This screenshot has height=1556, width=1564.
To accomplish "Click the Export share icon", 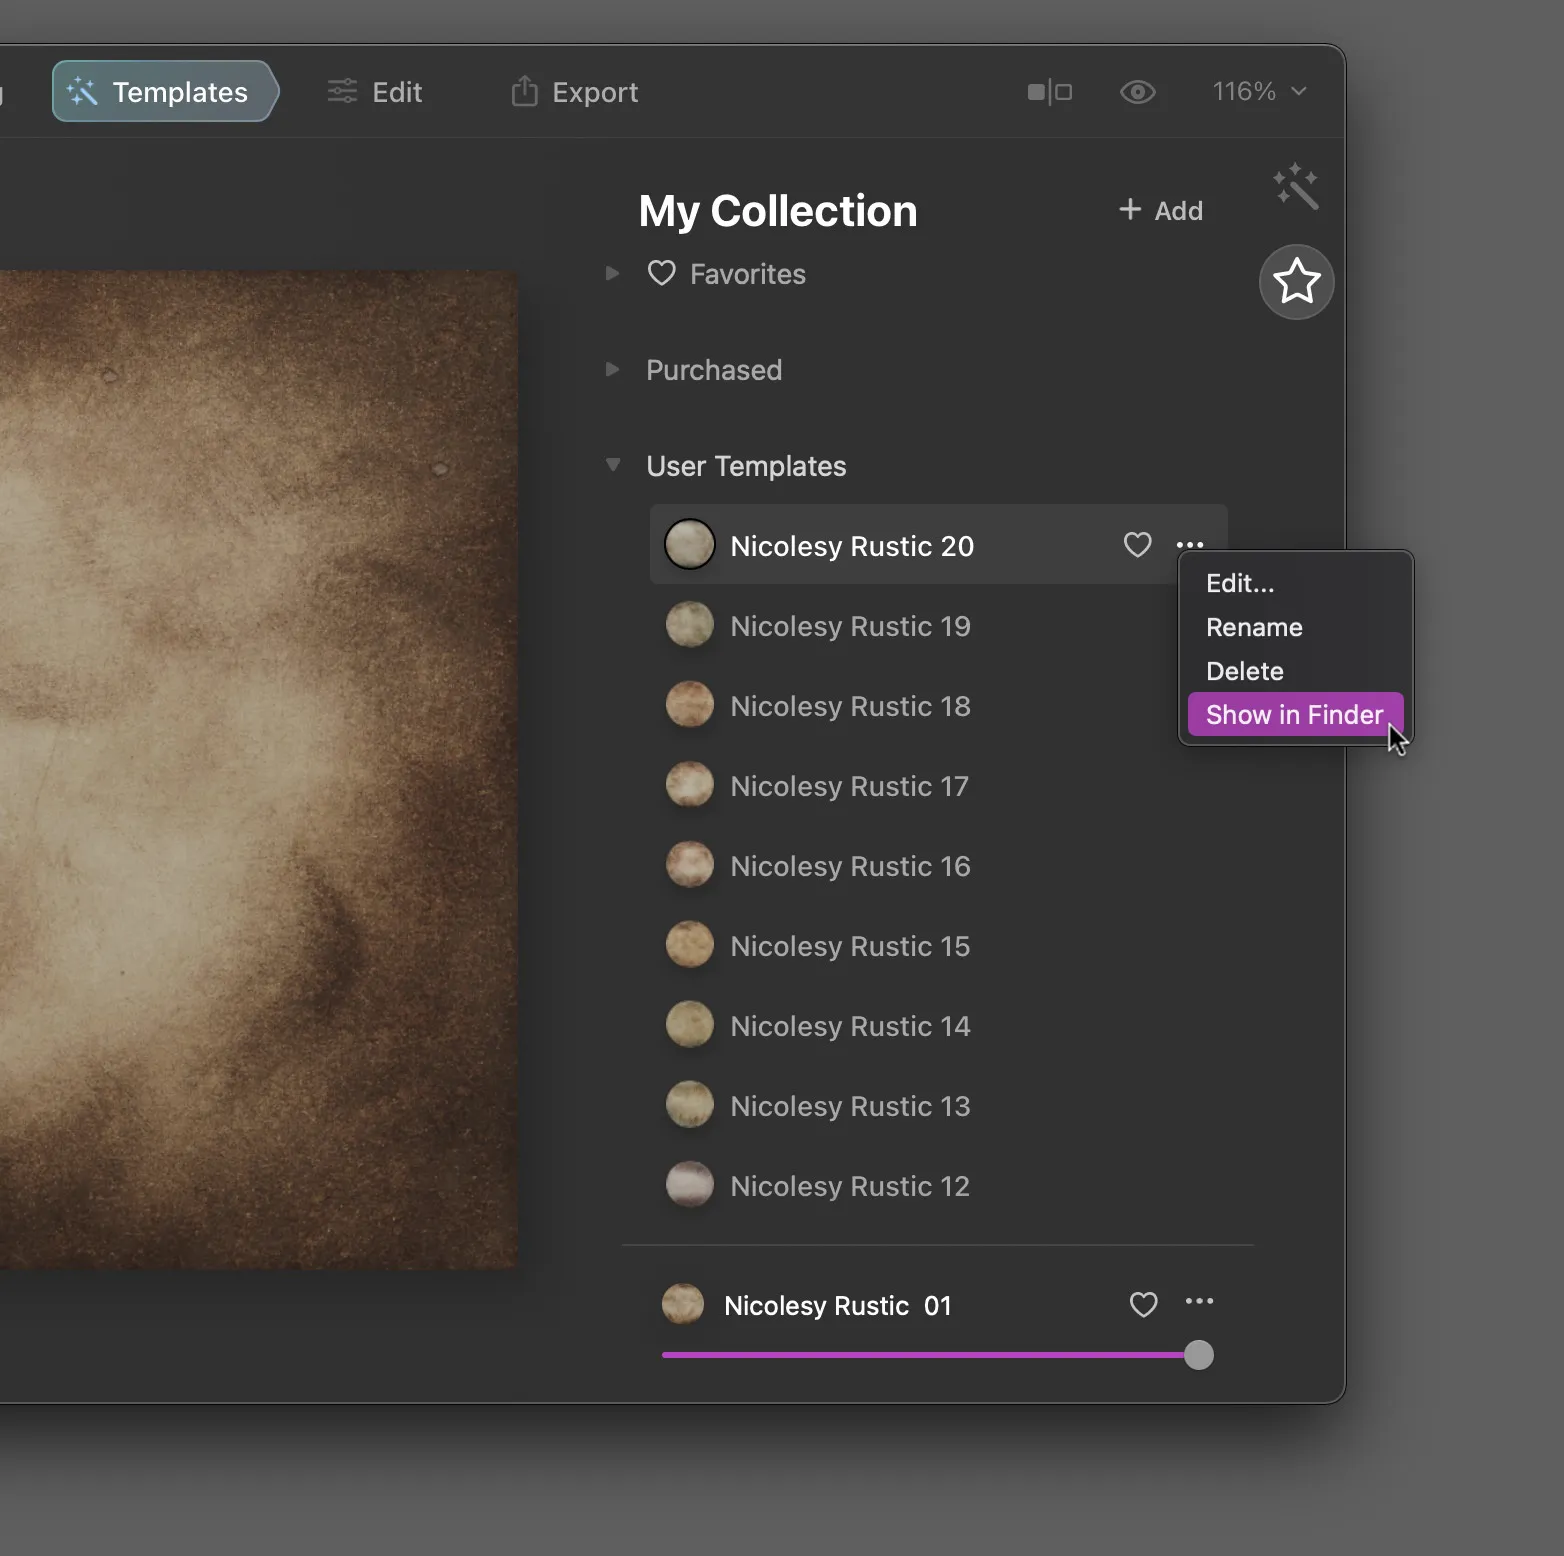I will (524, 92).
